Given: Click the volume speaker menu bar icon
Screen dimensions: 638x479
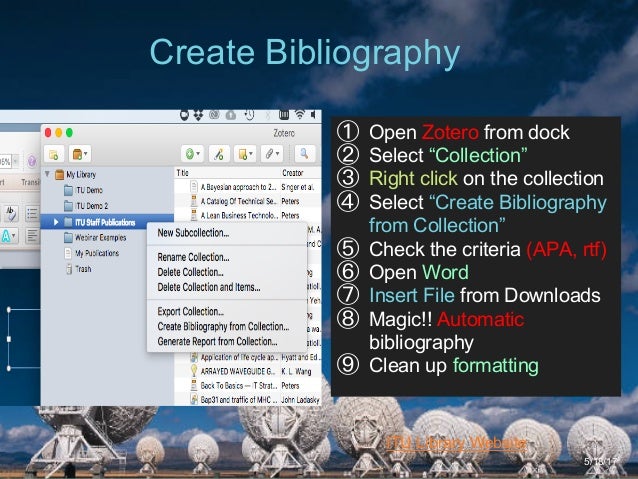Looking at the screenshot, I should (x=313, y=115).
